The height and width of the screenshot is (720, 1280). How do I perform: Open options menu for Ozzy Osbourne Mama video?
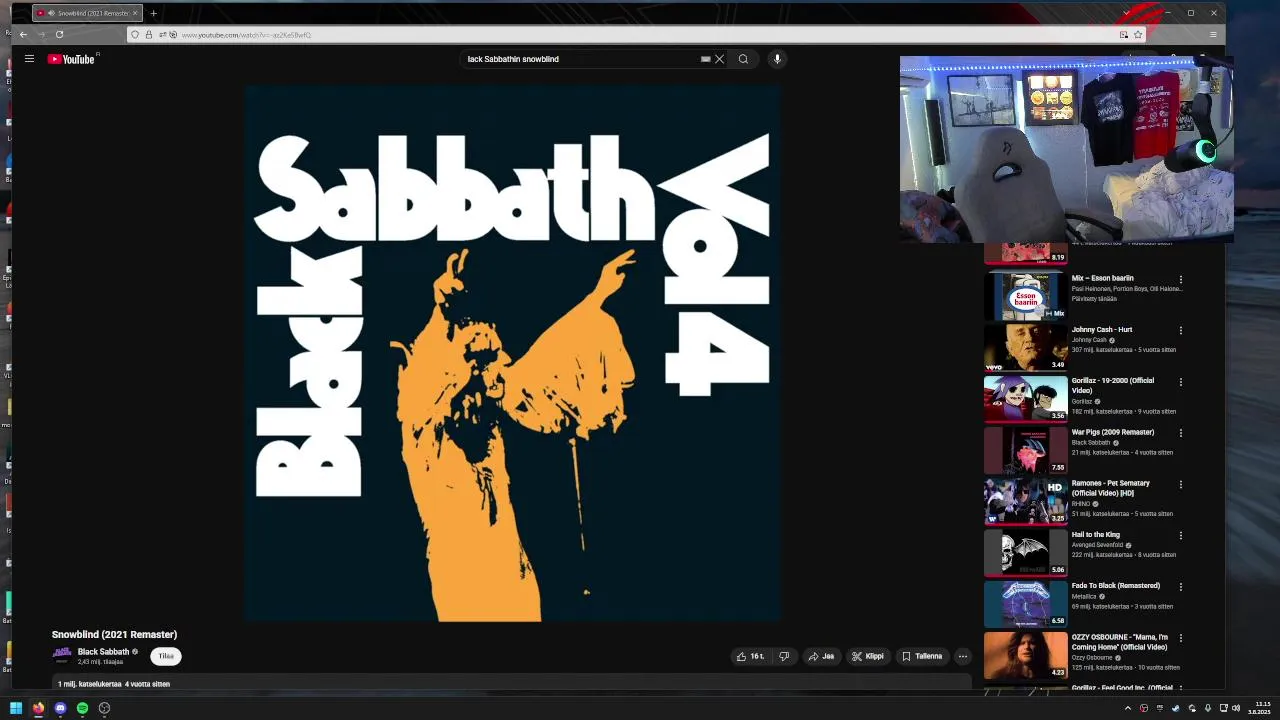[1180, 638]
